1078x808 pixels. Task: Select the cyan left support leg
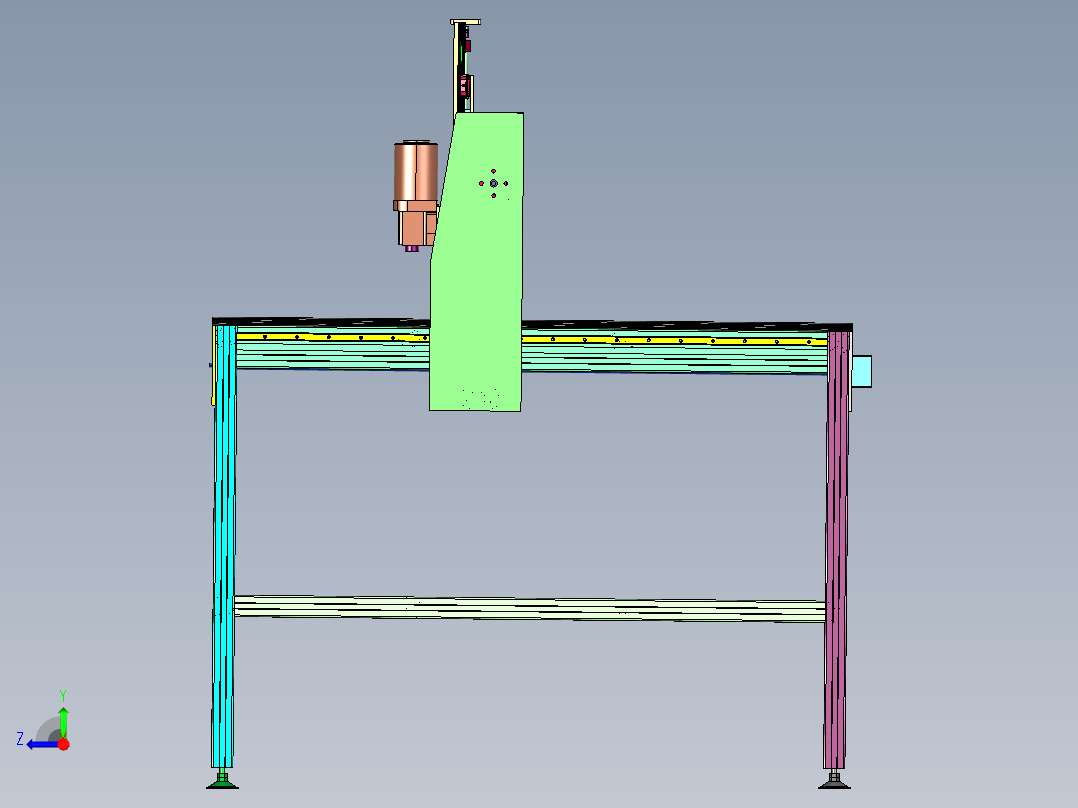click(x=223, y=547)
